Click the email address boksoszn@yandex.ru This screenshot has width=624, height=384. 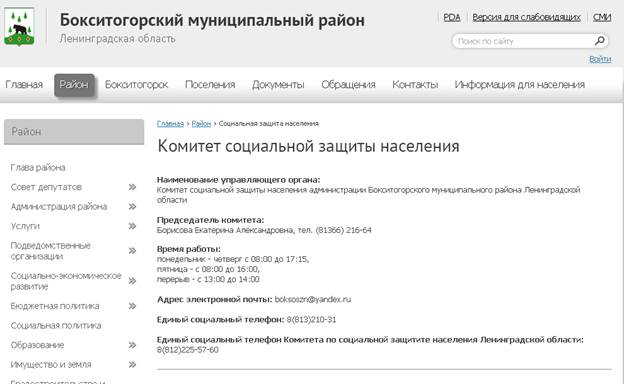pyautogui.click(x=313, y=299)
